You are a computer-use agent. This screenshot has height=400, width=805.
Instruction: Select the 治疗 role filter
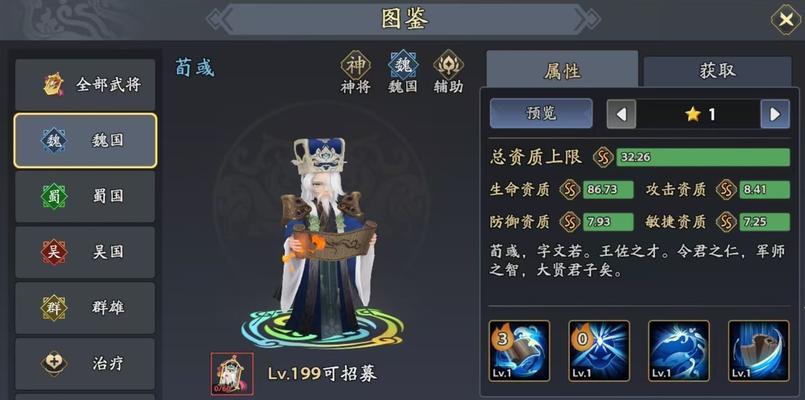point(85,364)
